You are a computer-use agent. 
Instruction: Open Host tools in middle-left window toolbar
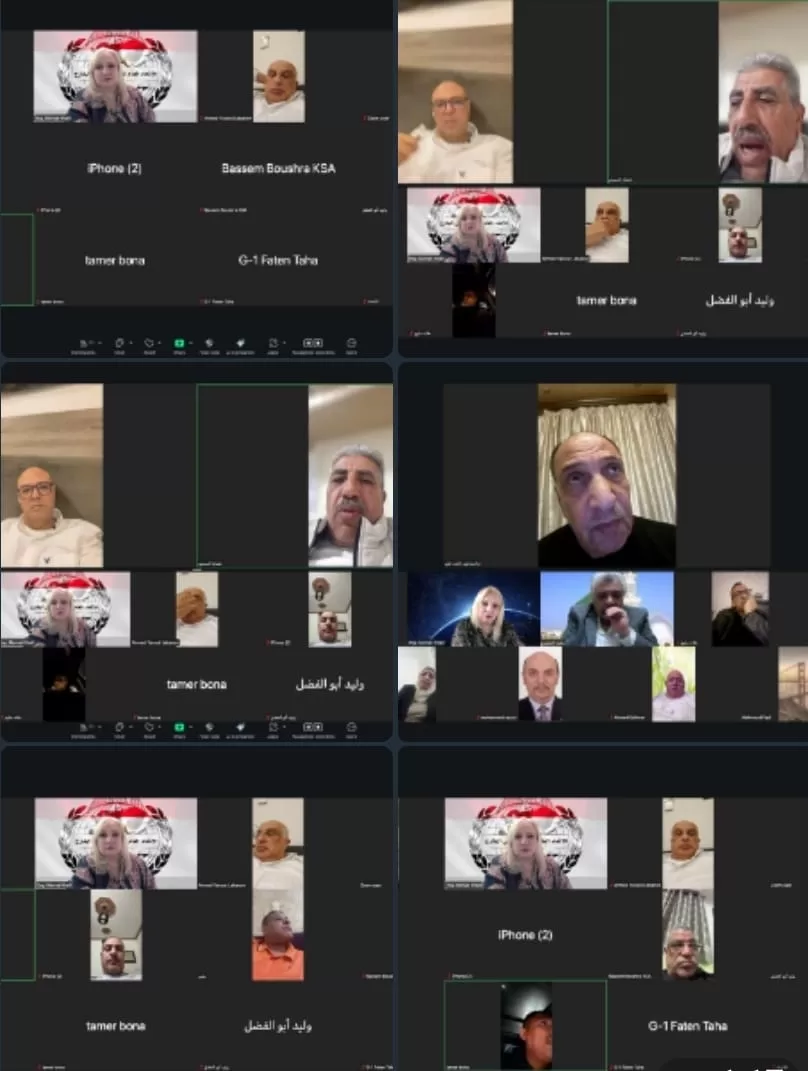tap(209, 727)
